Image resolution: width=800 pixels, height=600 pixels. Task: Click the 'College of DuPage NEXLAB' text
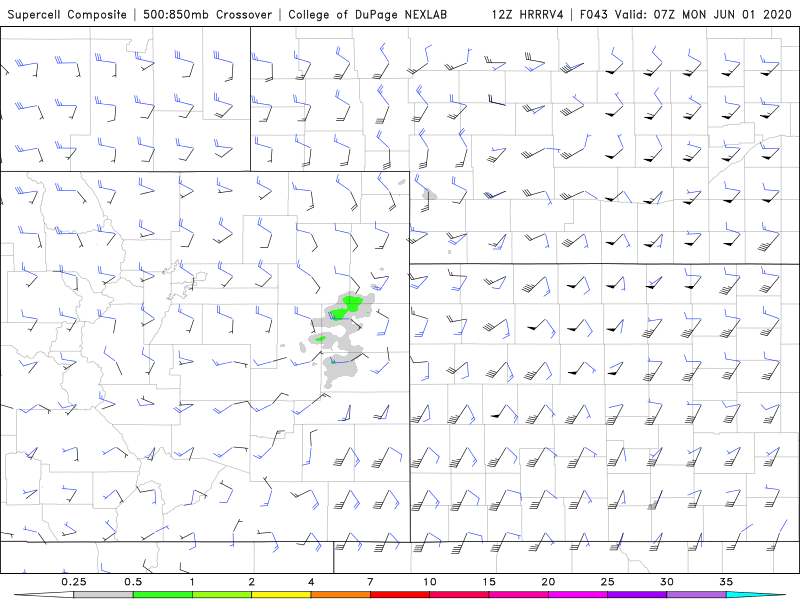click(367, 14)
